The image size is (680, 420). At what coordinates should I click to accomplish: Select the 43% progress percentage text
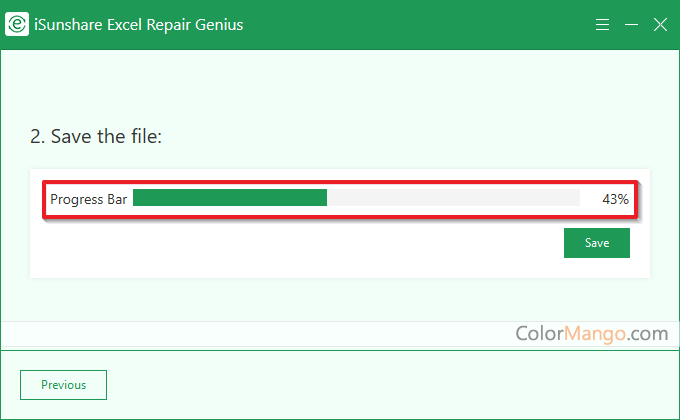tap(615, 199)
